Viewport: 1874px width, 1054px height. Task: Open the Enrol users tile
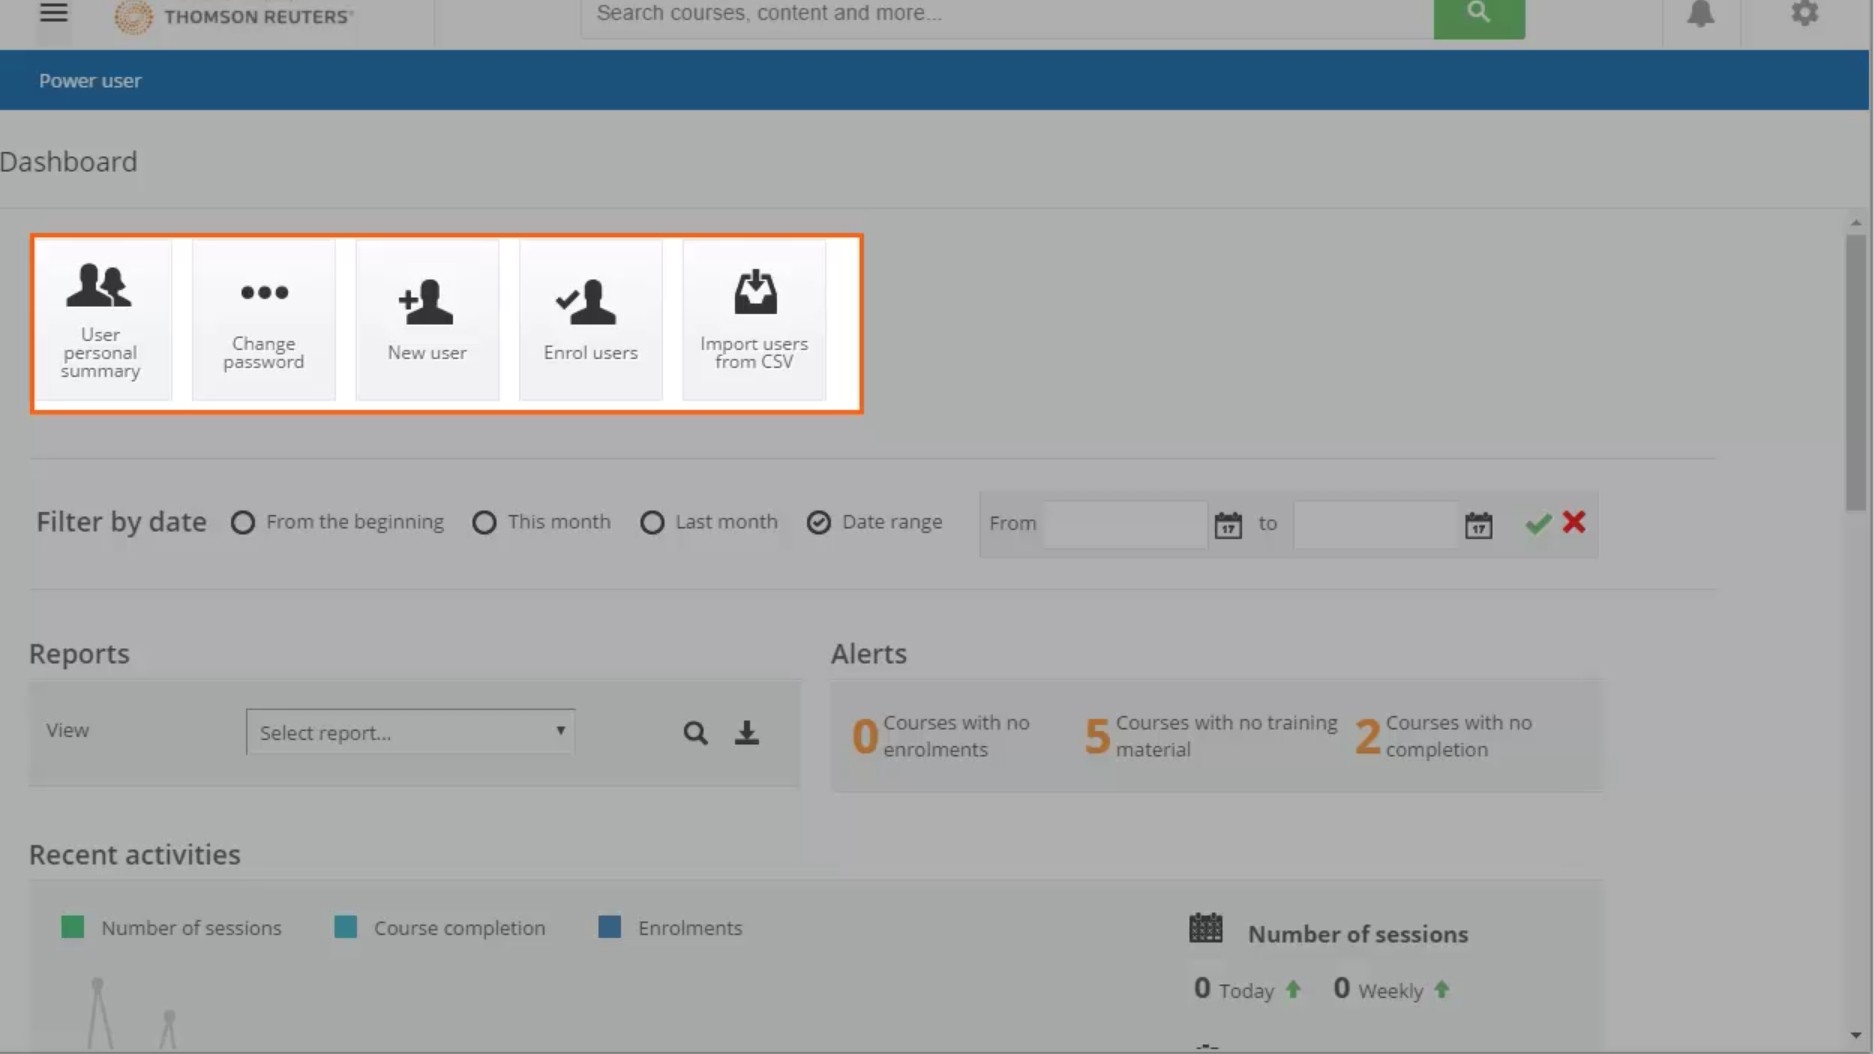tap(590, 320)
